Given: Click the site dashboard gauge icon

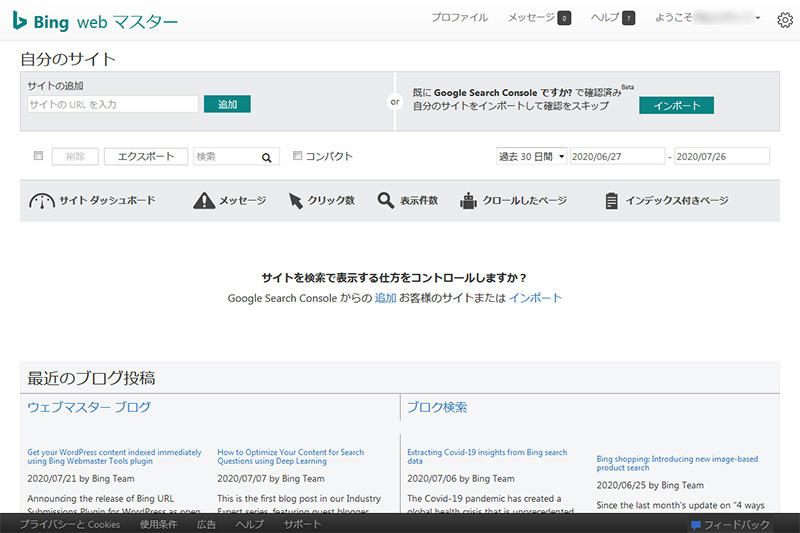Looking at the screenshot, I should [42, 201].
